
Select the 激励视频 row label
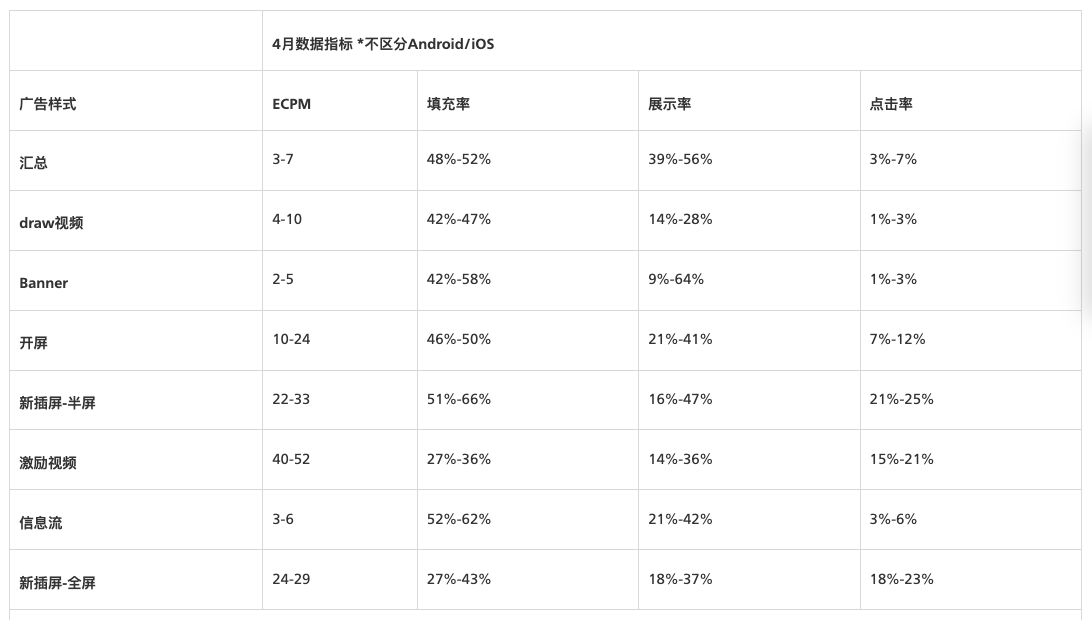click(x=47, y=463)
